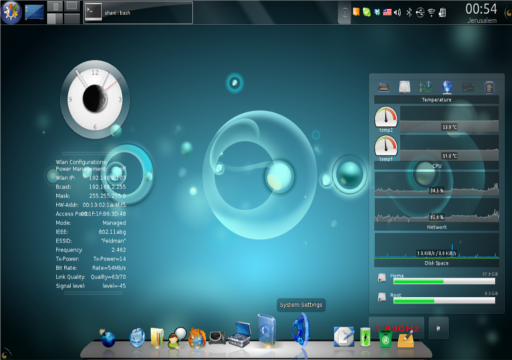The height and width of the screenshot is (360, 512).
Task: Open the blue toolbox dock icon
Action: click(239, 334)
